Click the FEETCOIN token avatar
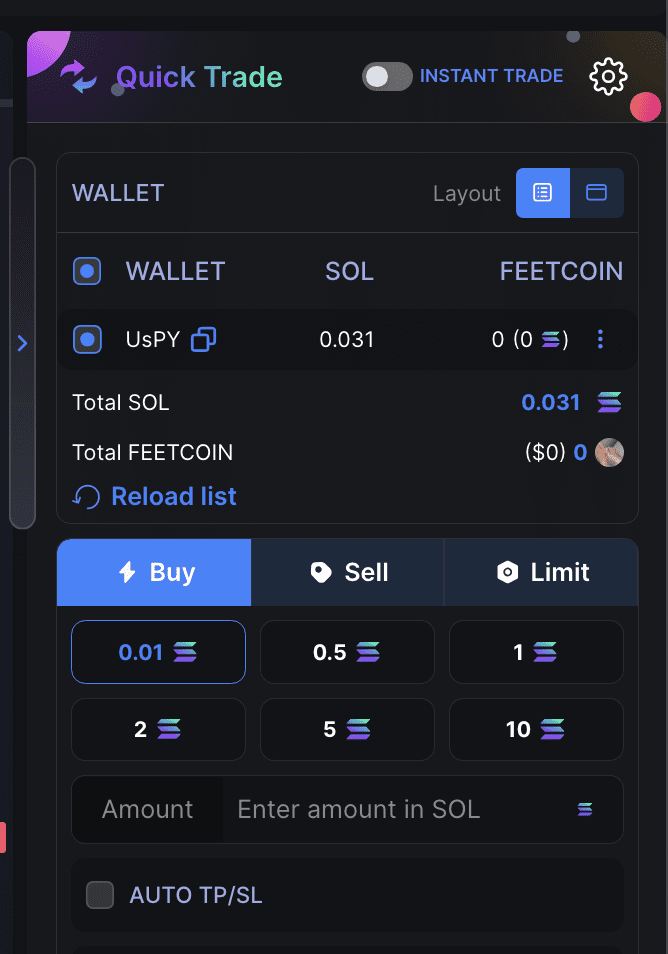Screen dimensions: 668x954 pos(609,453)
